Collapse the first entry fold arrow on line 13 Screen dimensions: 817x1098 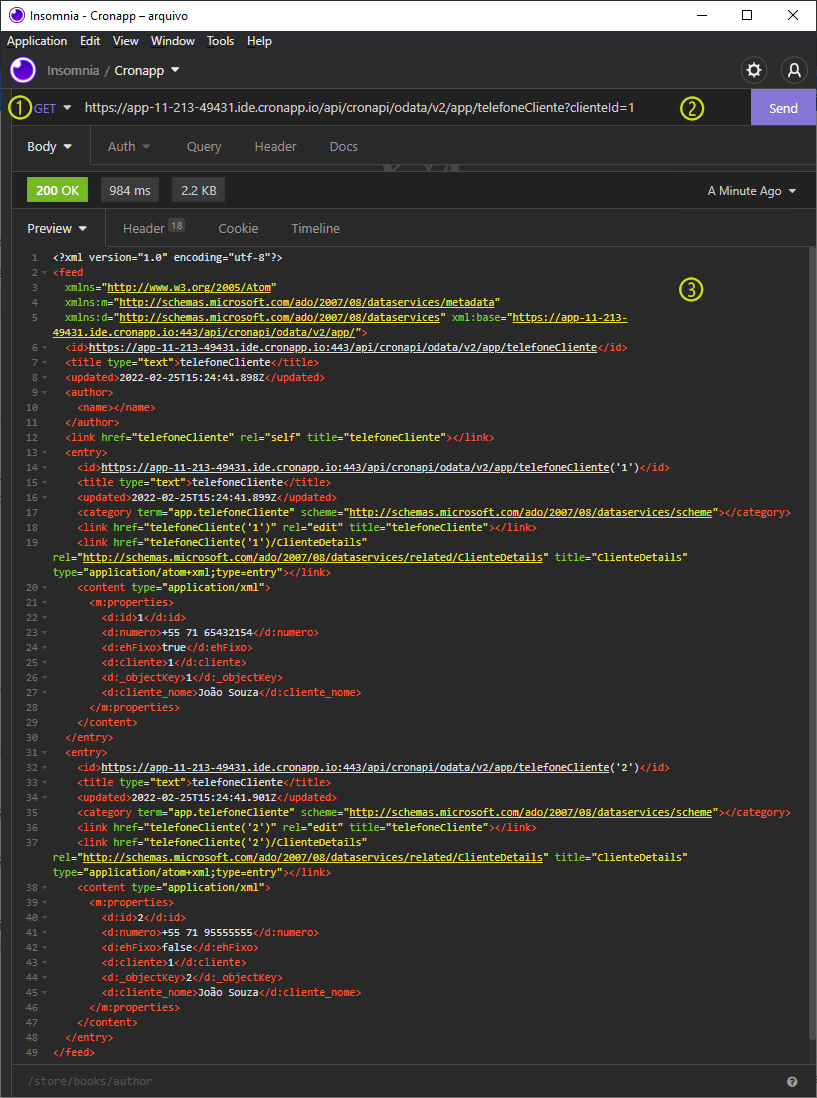pyautogui.click(x=45, y=452)
